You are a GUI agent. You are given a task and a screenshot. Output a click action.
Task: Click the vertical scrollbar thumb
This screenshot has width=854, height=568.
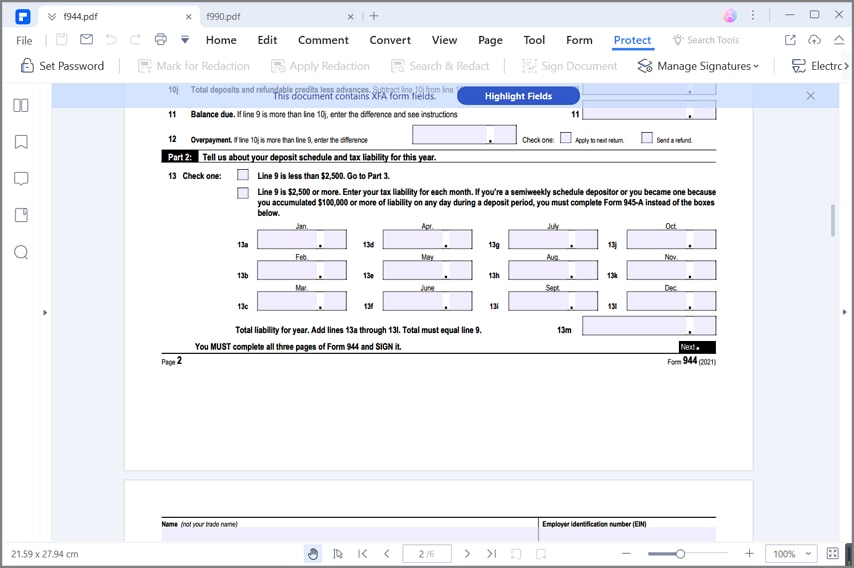click(833, 220)
